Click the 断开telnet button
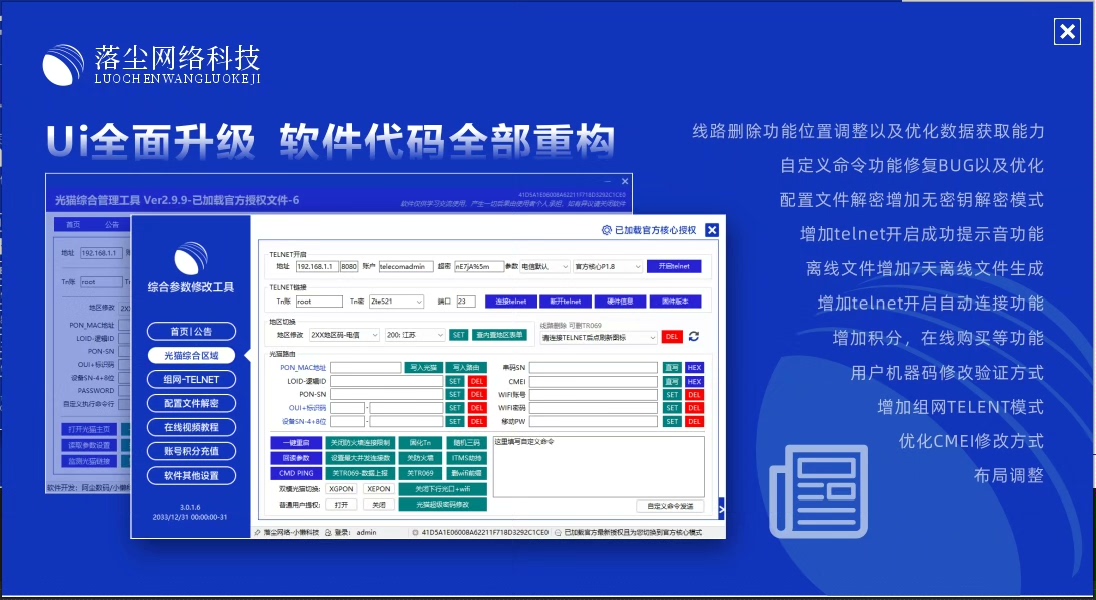1096x600 pixels. 565,301
